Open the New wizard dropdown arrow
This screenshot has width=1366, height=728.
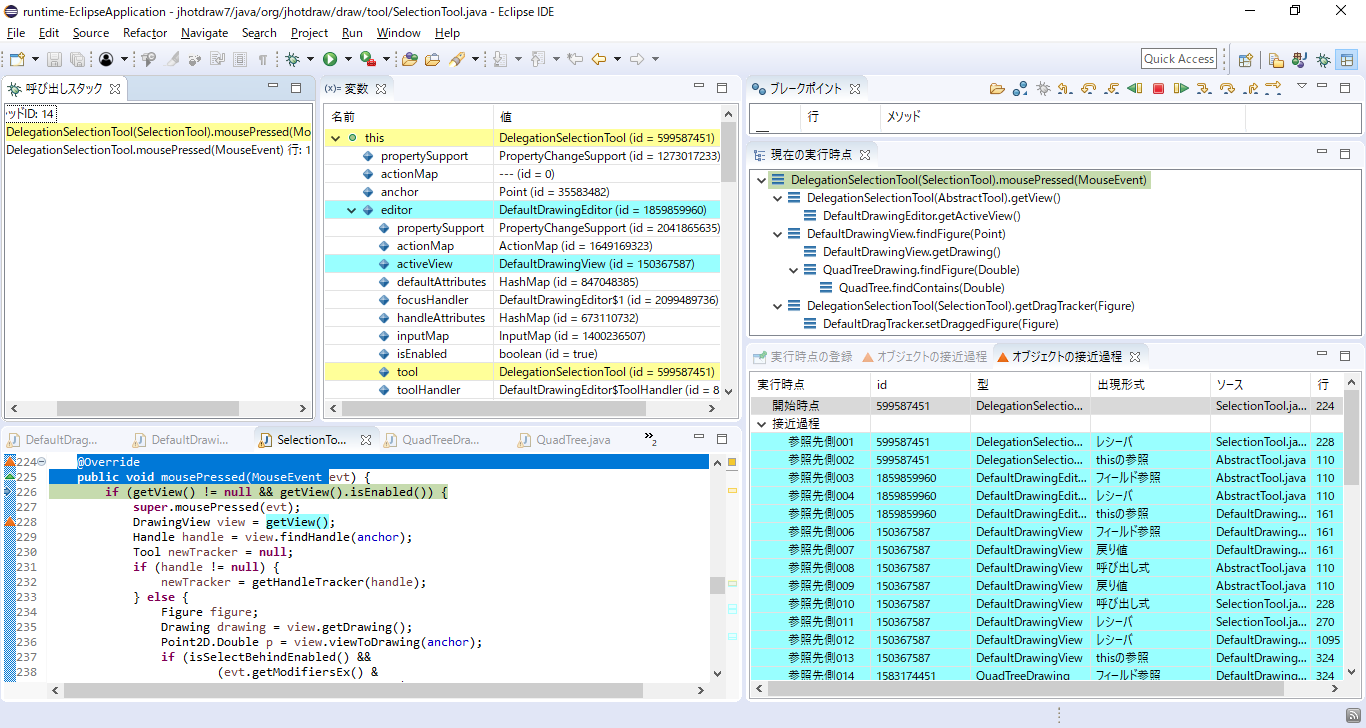coord(35,59)
